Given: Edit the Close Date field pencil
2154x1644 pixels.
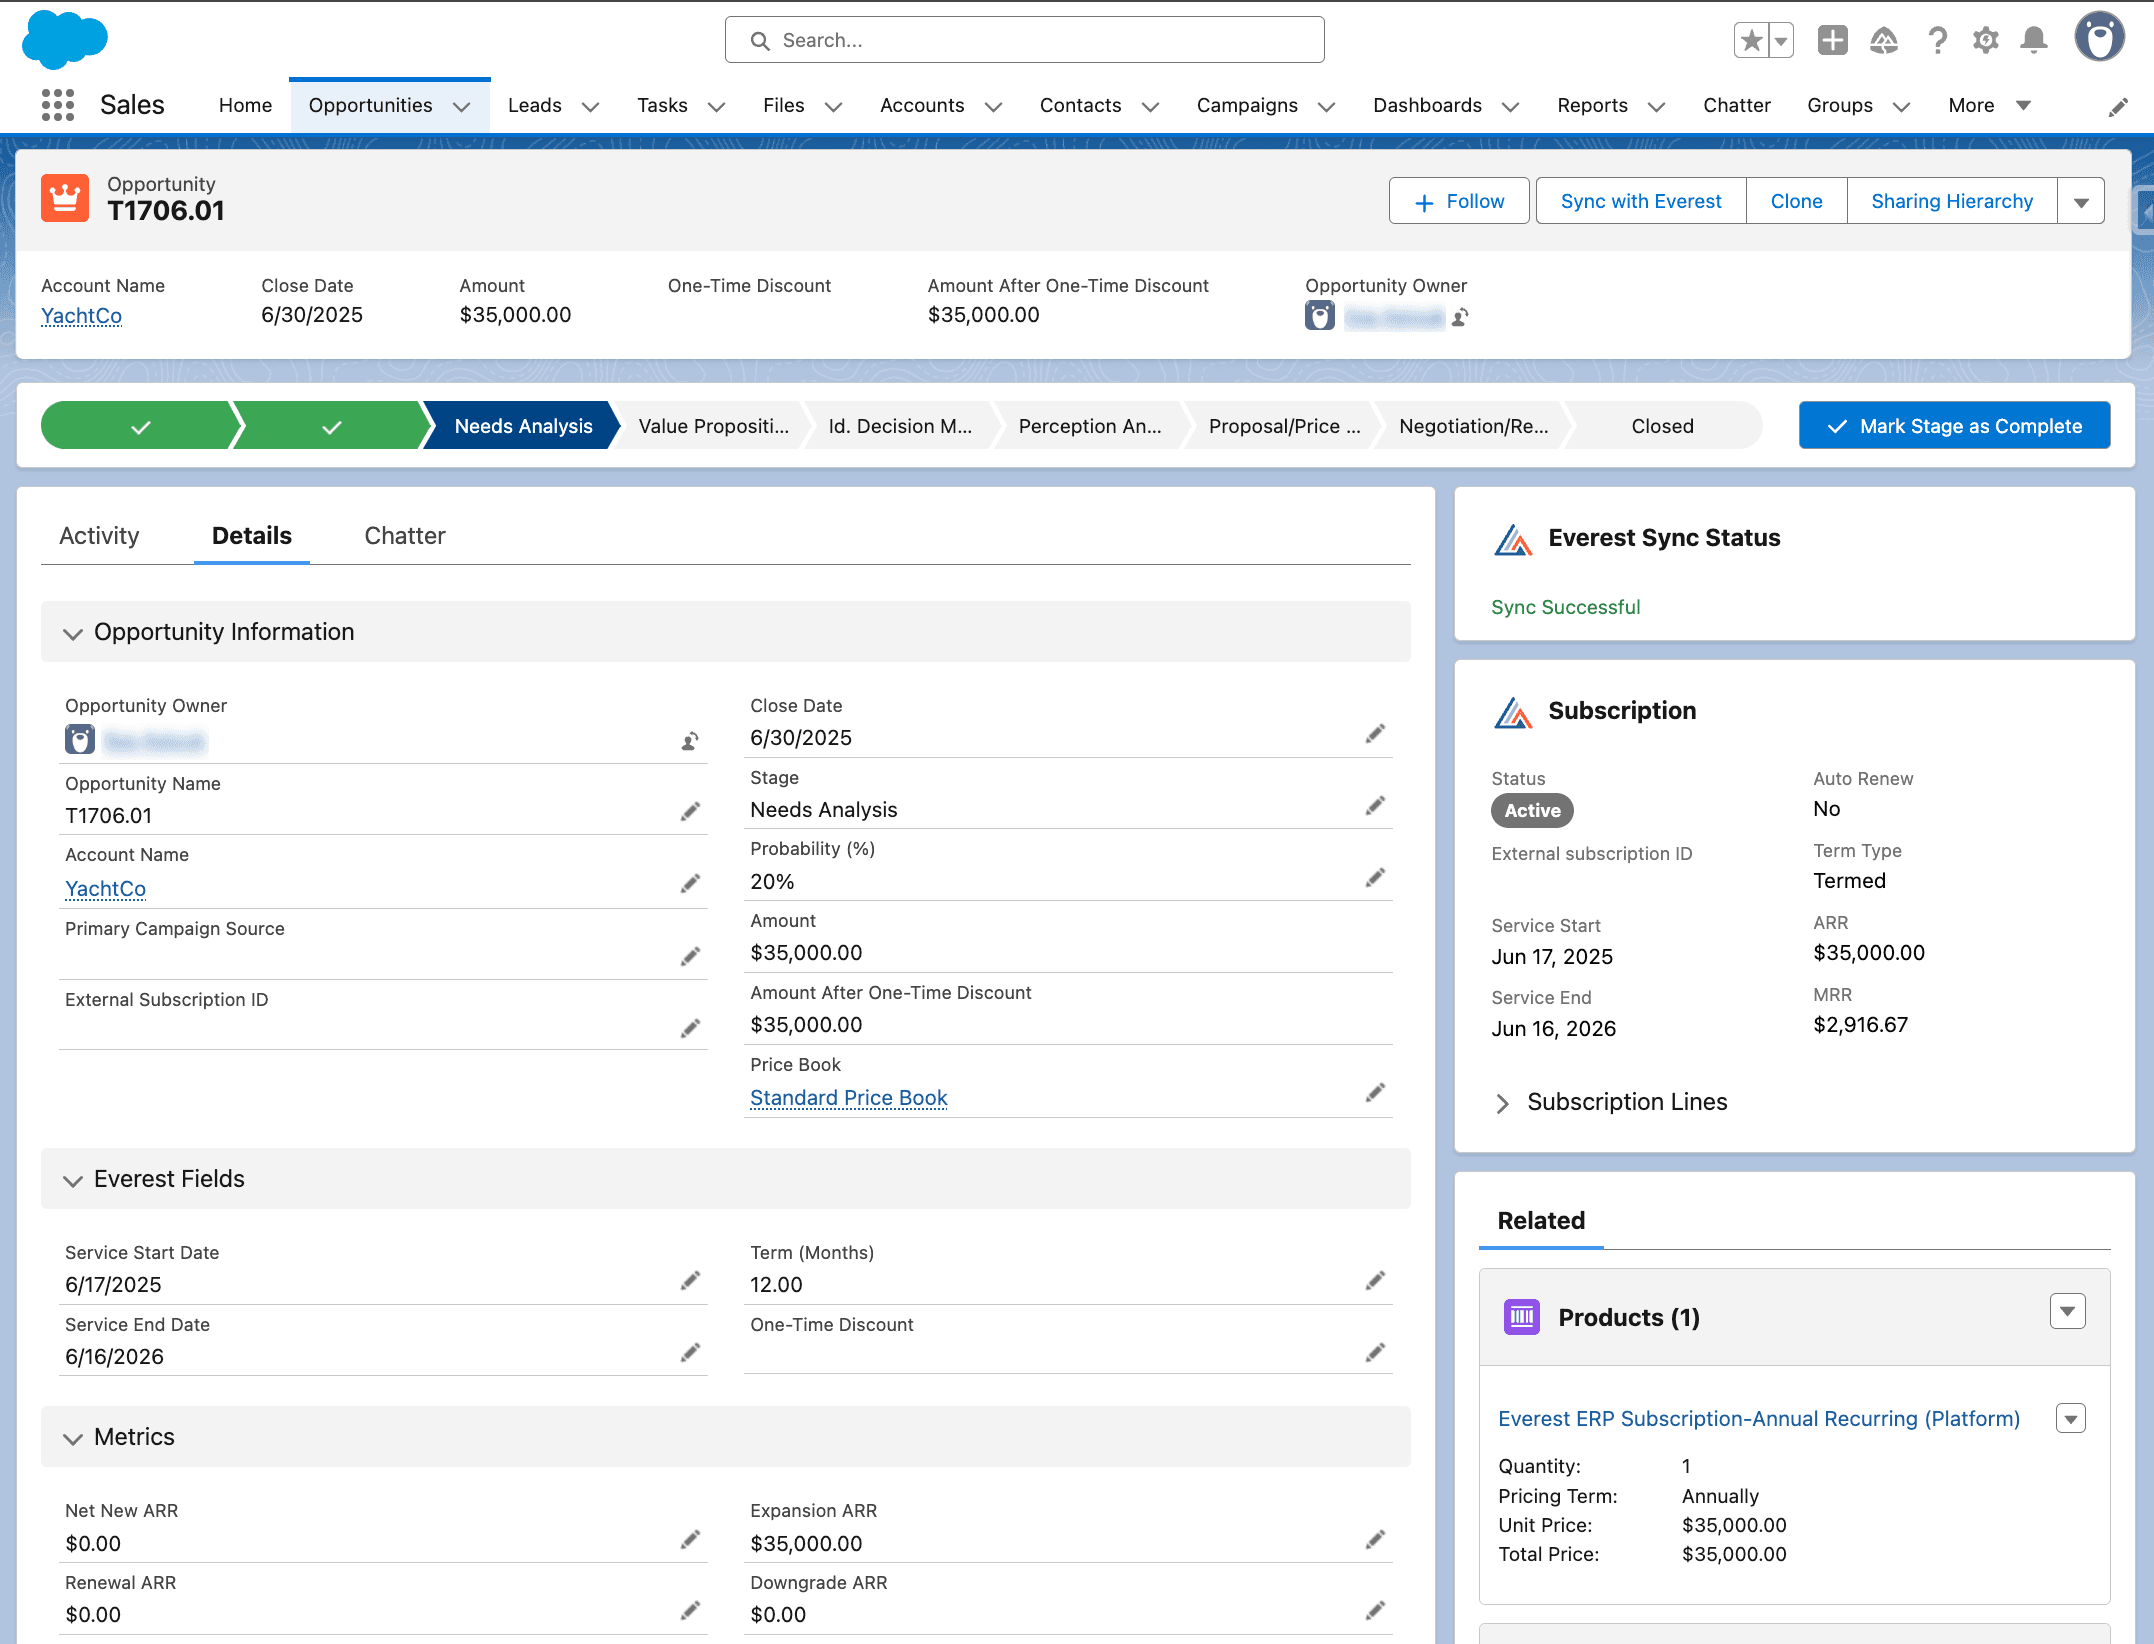Looking at the screenshot, I should [1375, 734].
